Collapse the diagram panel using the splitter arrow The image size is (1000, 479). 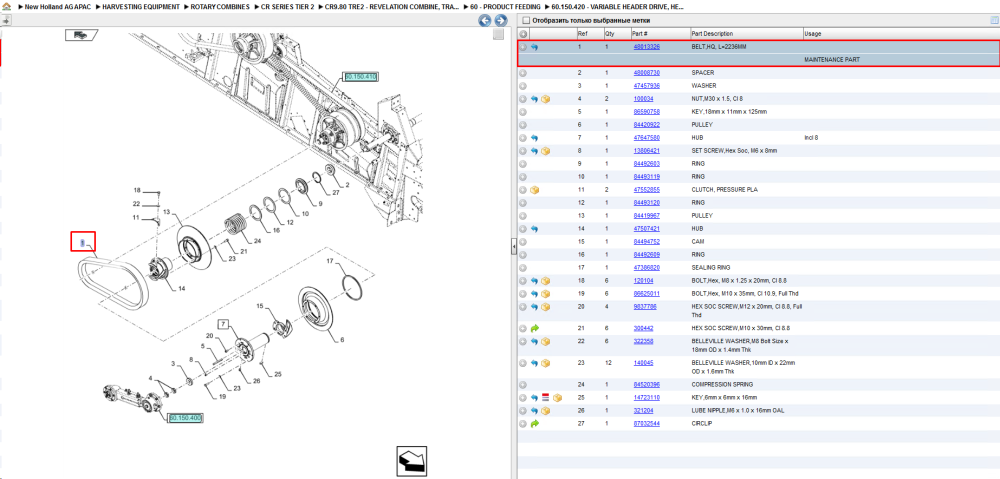click(513, 248)
